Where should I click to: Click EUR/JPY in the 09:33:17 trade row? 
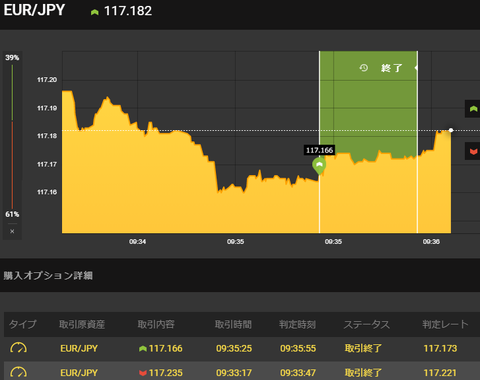click(x=79, y=373)
